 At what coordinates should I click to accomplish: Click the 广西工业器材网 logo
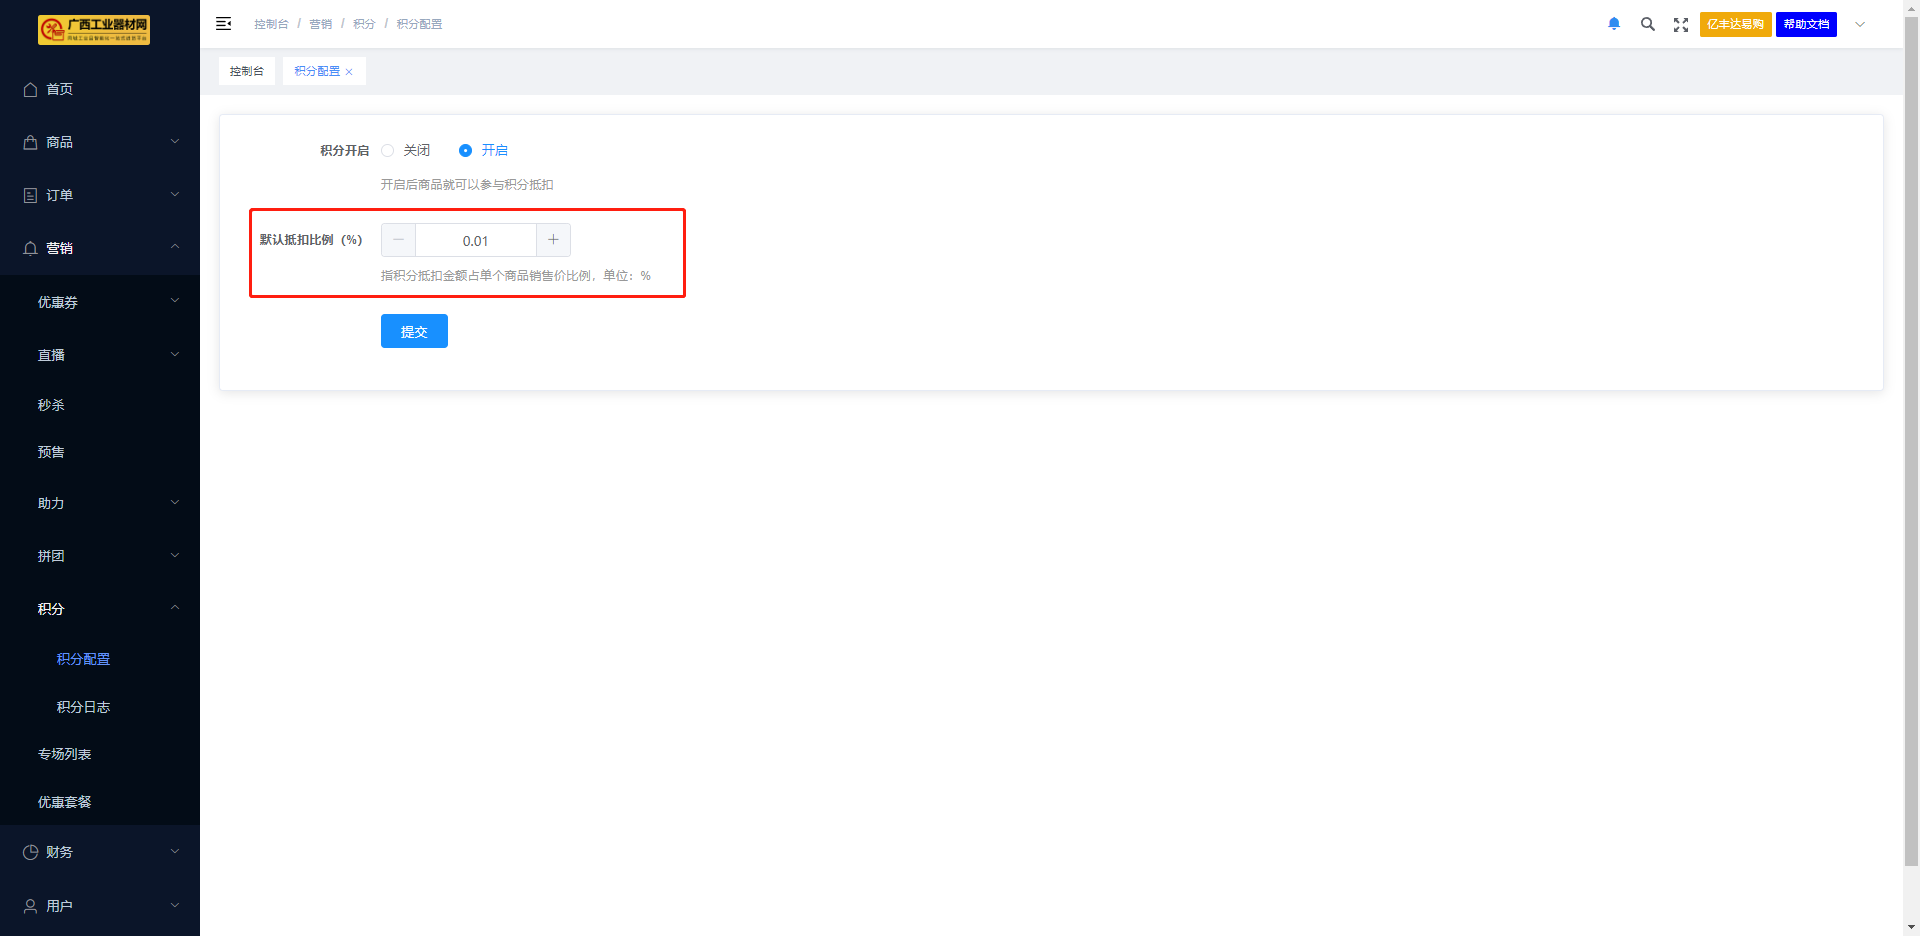pyautogui.click(x=94, y=30)
